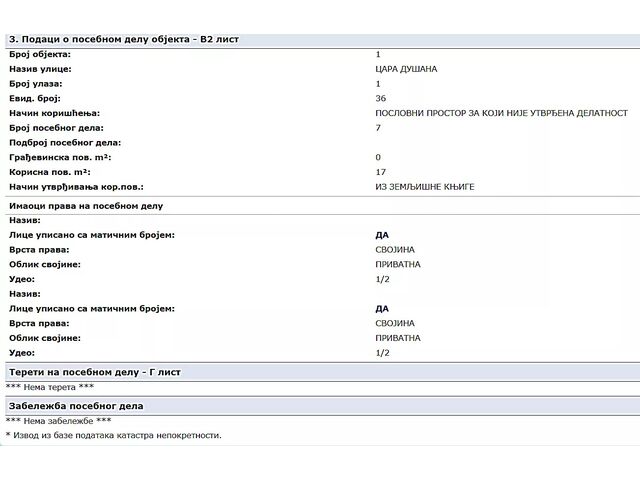
Task: Click the 'Имаоци права на посебном делу' header
Action: (x=85, y=205)
